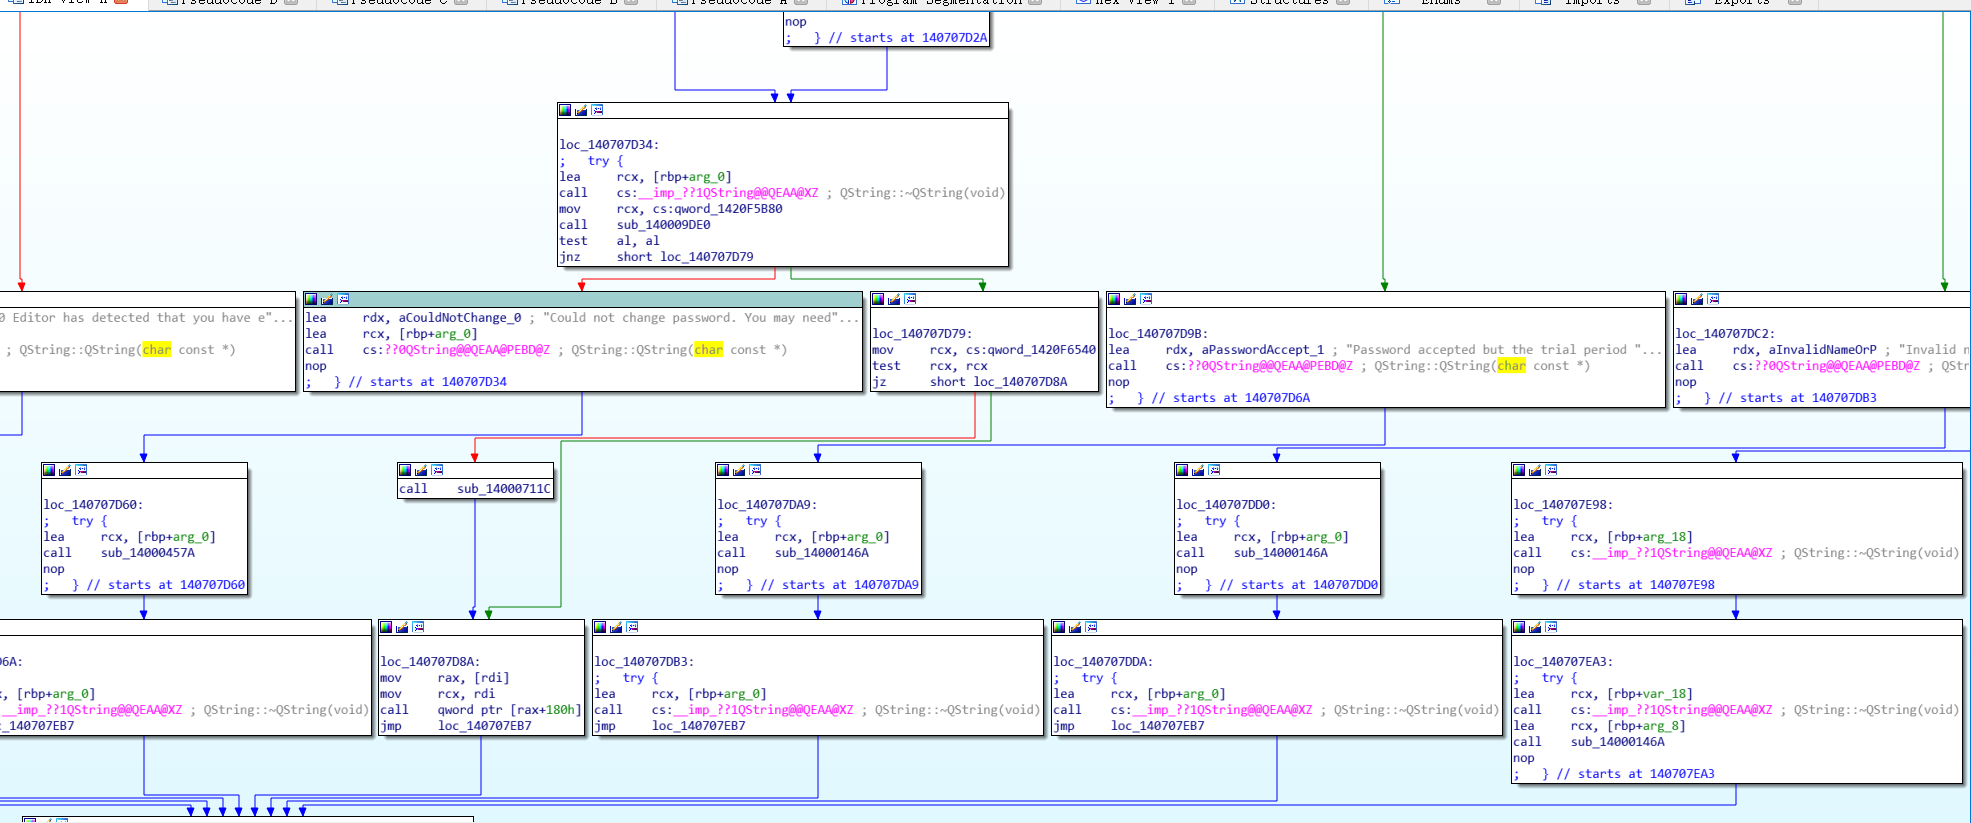Click loc_140707EB7 jump target in loc_140707DB3 node
The width and height of the screenshot is (1971, 823).
[x=699, y=726]
